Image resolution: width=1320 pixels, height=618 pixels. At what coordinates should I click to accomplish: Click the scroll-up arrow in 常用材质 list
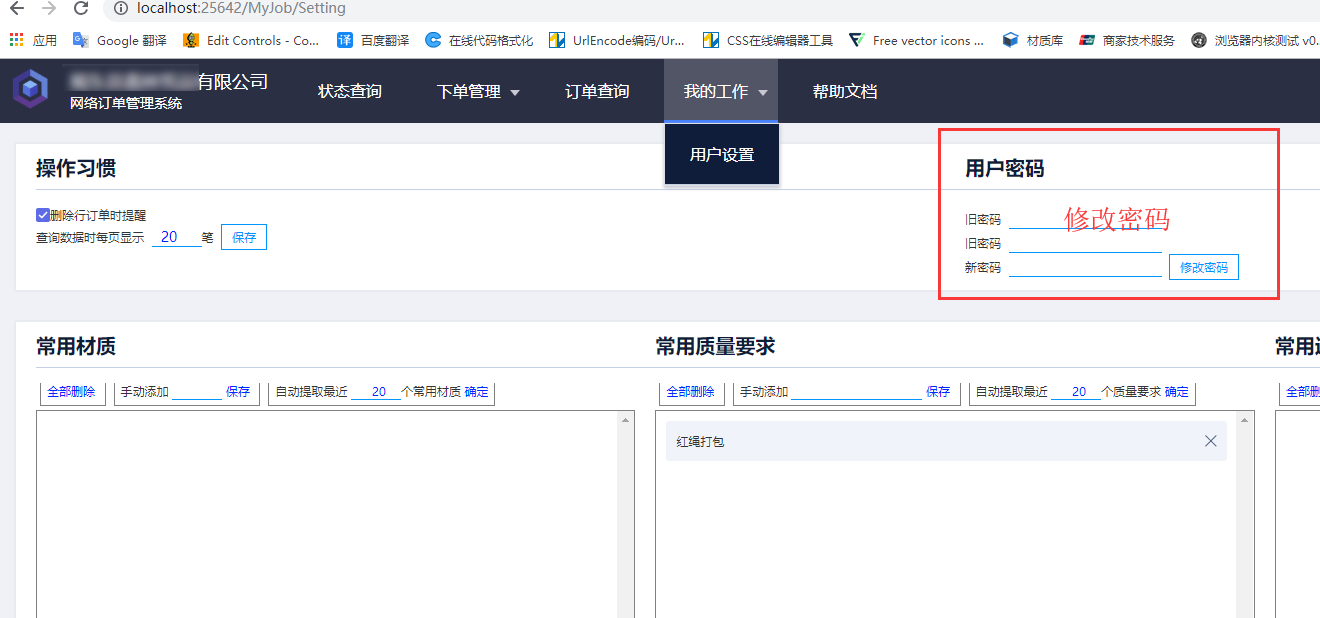626,420
